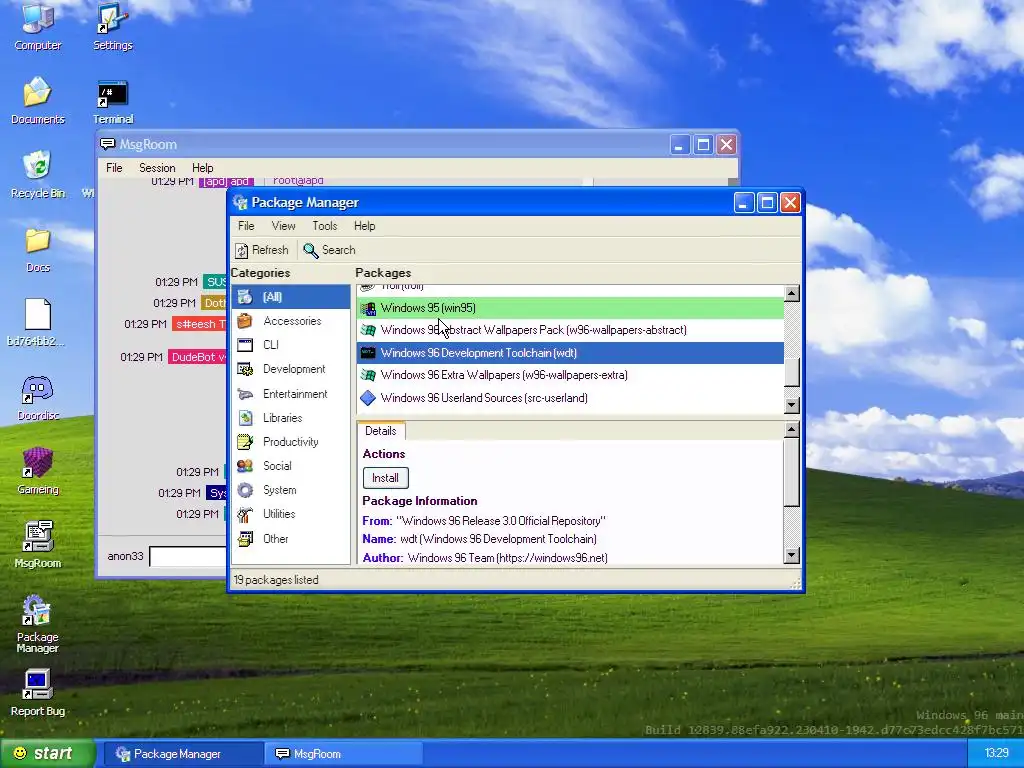This screenshot has height=768, width=1024.
Task: Click the Windows 95 package icon
Action: click(x=368, y=308)
